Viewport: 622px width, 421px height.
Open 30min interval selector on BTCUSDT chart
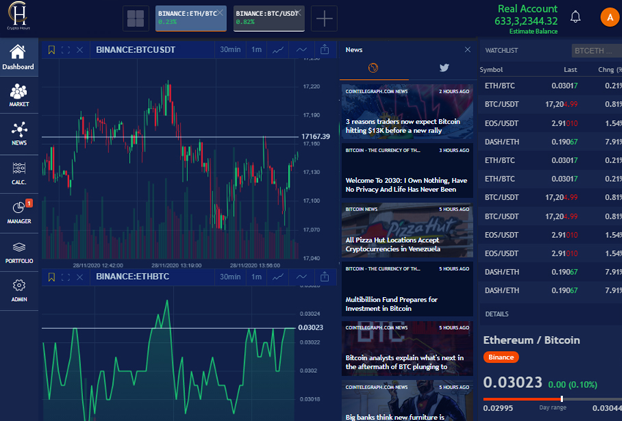(230, 49)
